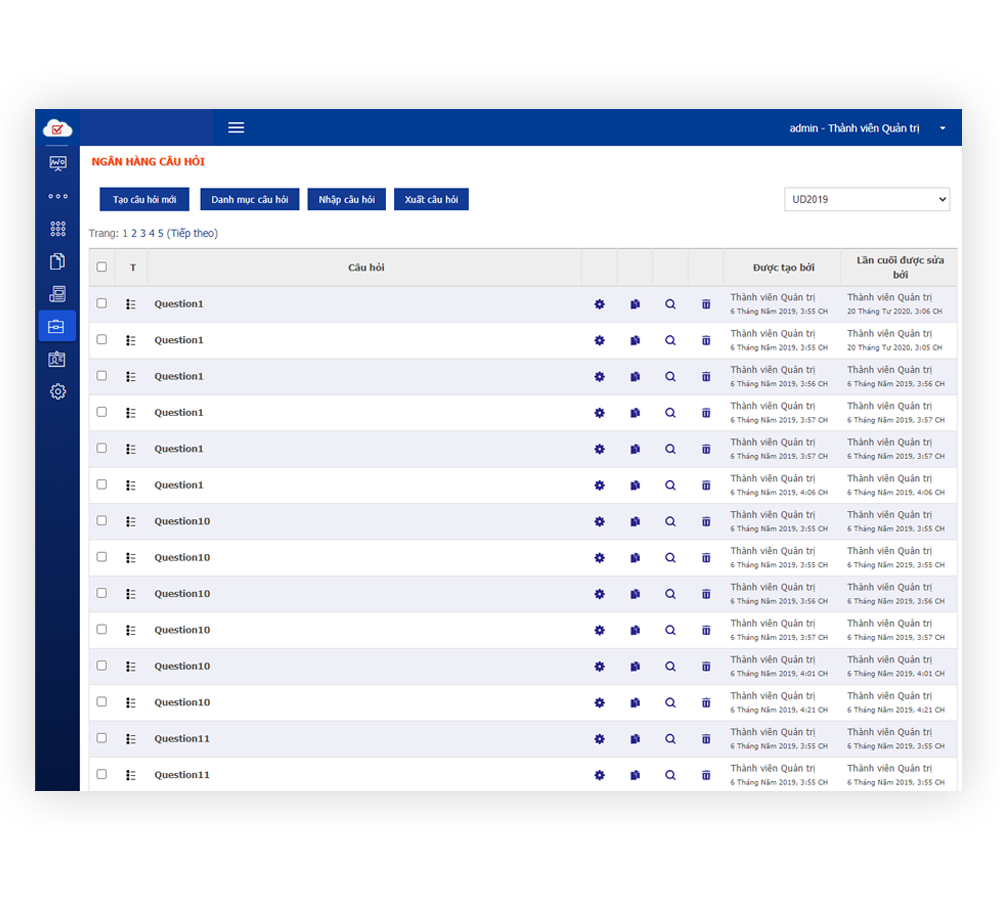The height and width of the screenshot is (900, 1000).
Task: Click the cloud checkmark logo icon
Action: click(57, 128)
